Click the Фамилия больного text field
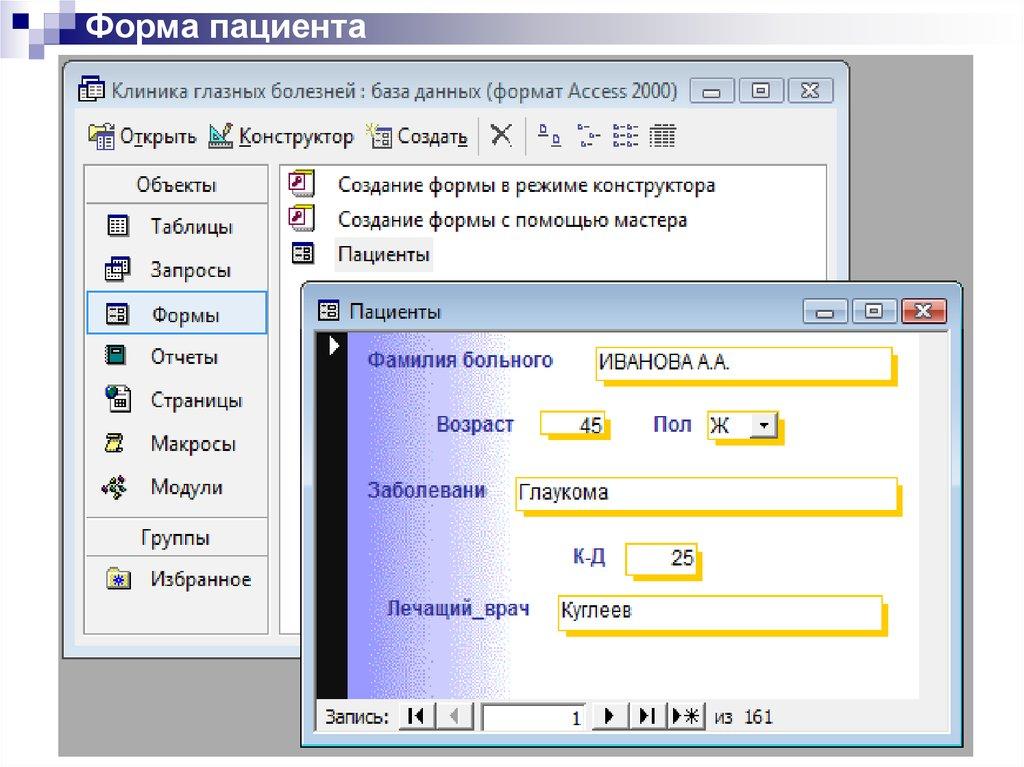1024x767 pixels. tap(741, 364)
